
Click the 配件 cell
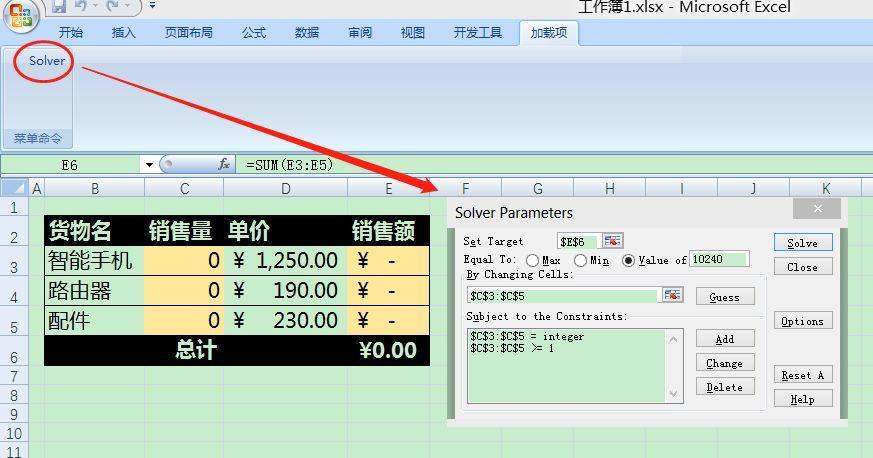tap(95, 321)
